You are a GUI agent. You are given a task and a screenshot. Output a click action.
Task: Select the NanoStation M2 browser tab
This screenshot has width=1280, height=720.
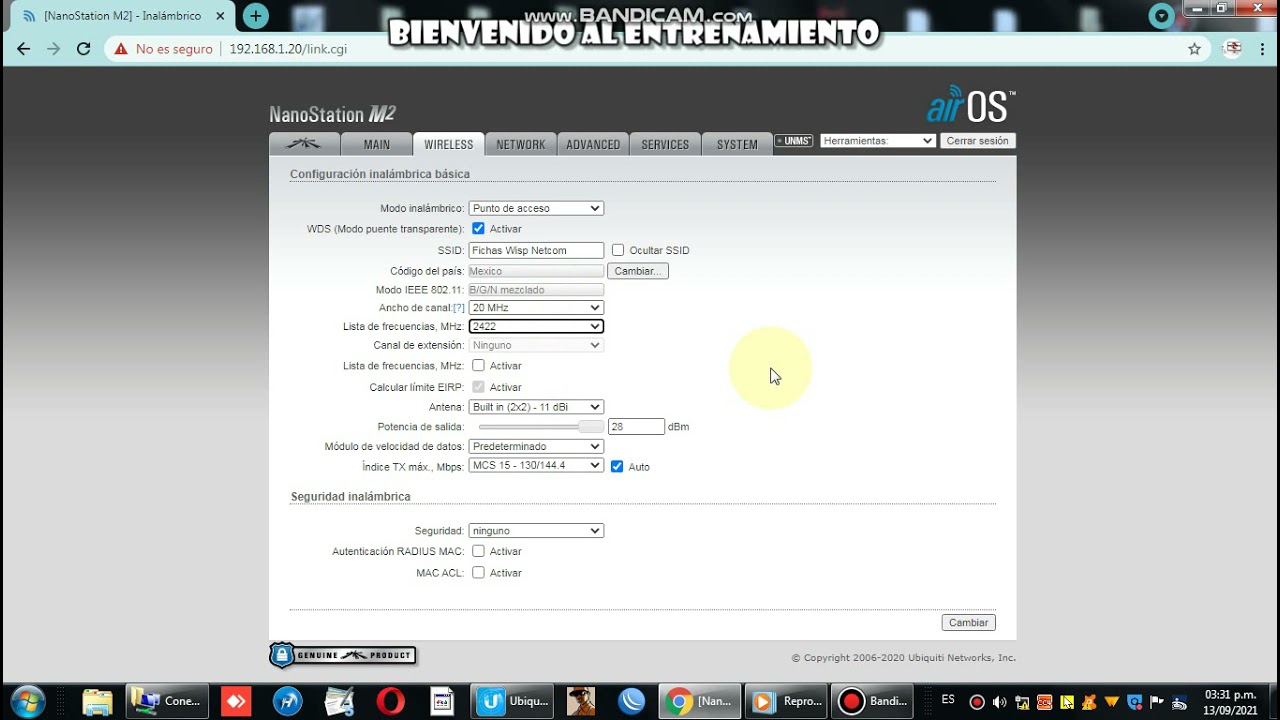122,16
